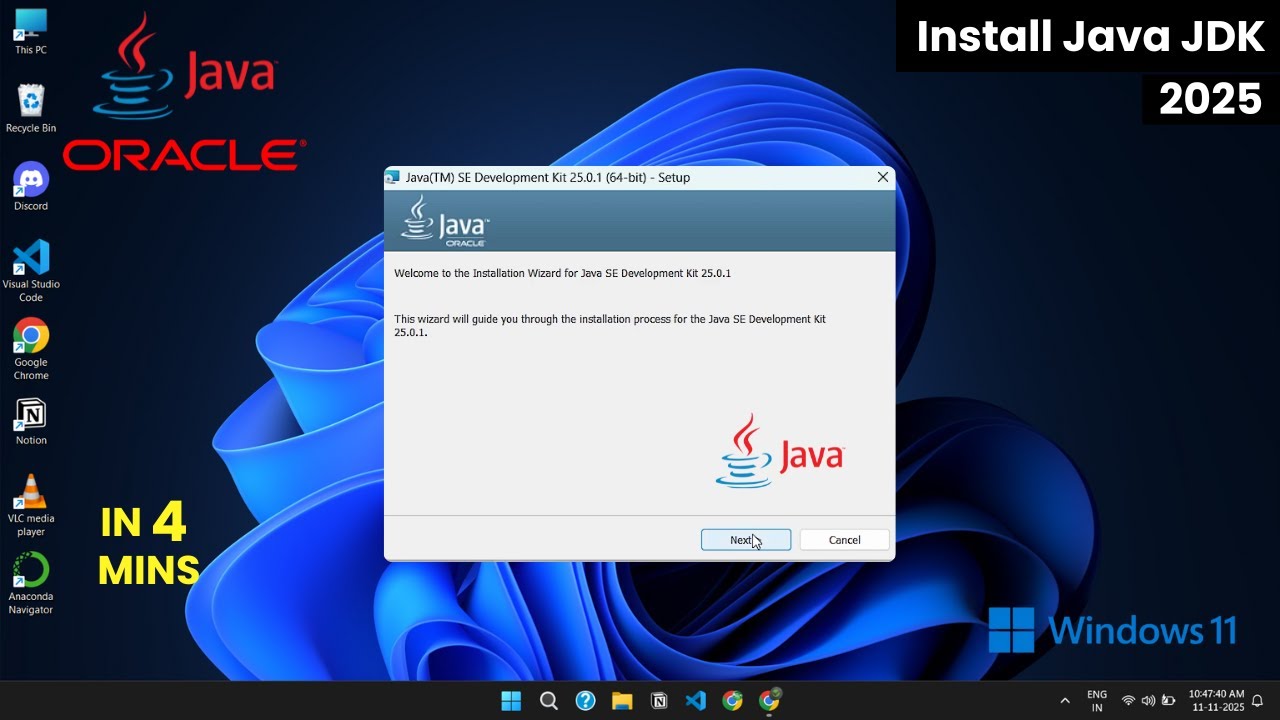Open Google Chrome from the taskbar
The image size is (1280, 720).
click(x=733, y=700)
